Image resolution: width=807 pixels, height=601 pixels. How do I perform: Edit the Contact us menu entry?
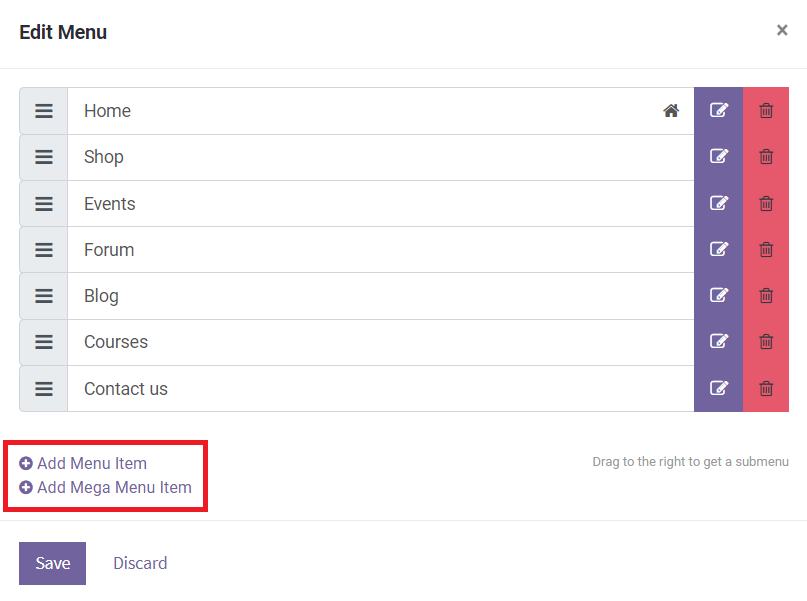click(718, 388)
